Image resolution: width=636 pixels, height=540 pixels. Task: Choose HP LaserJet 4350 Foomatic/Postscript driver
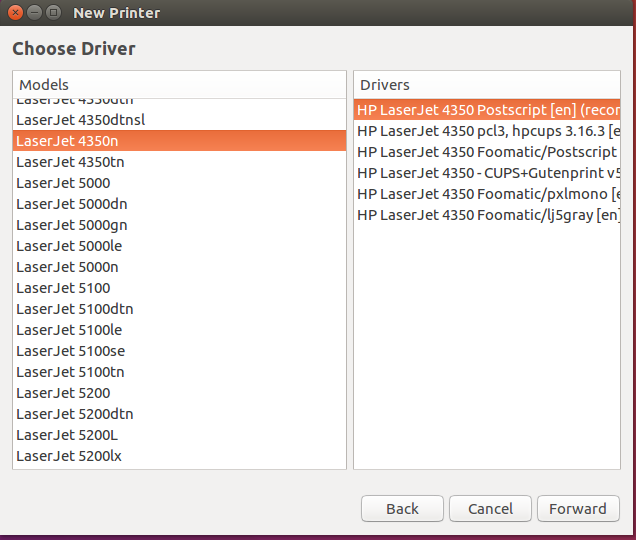(487, 152)
